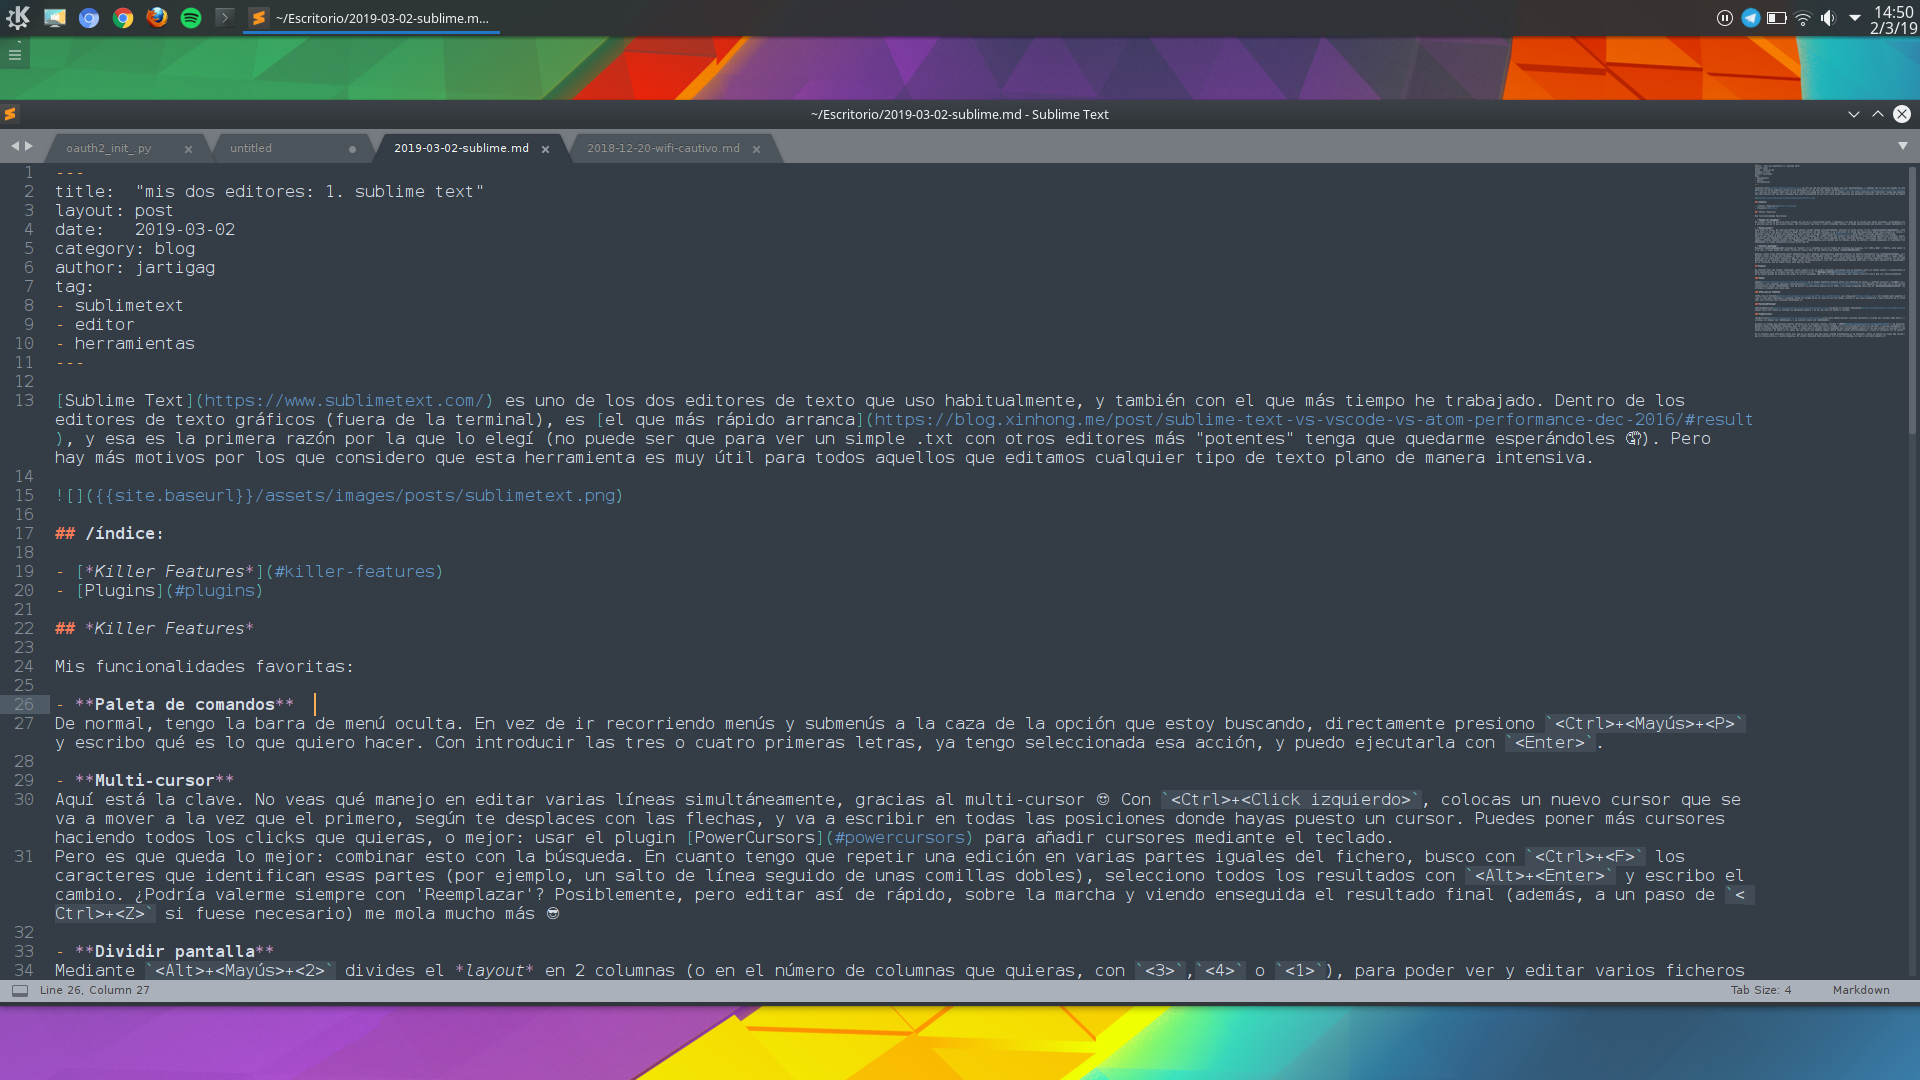Open the Markdown syntax selector

tap(1861, 990)
